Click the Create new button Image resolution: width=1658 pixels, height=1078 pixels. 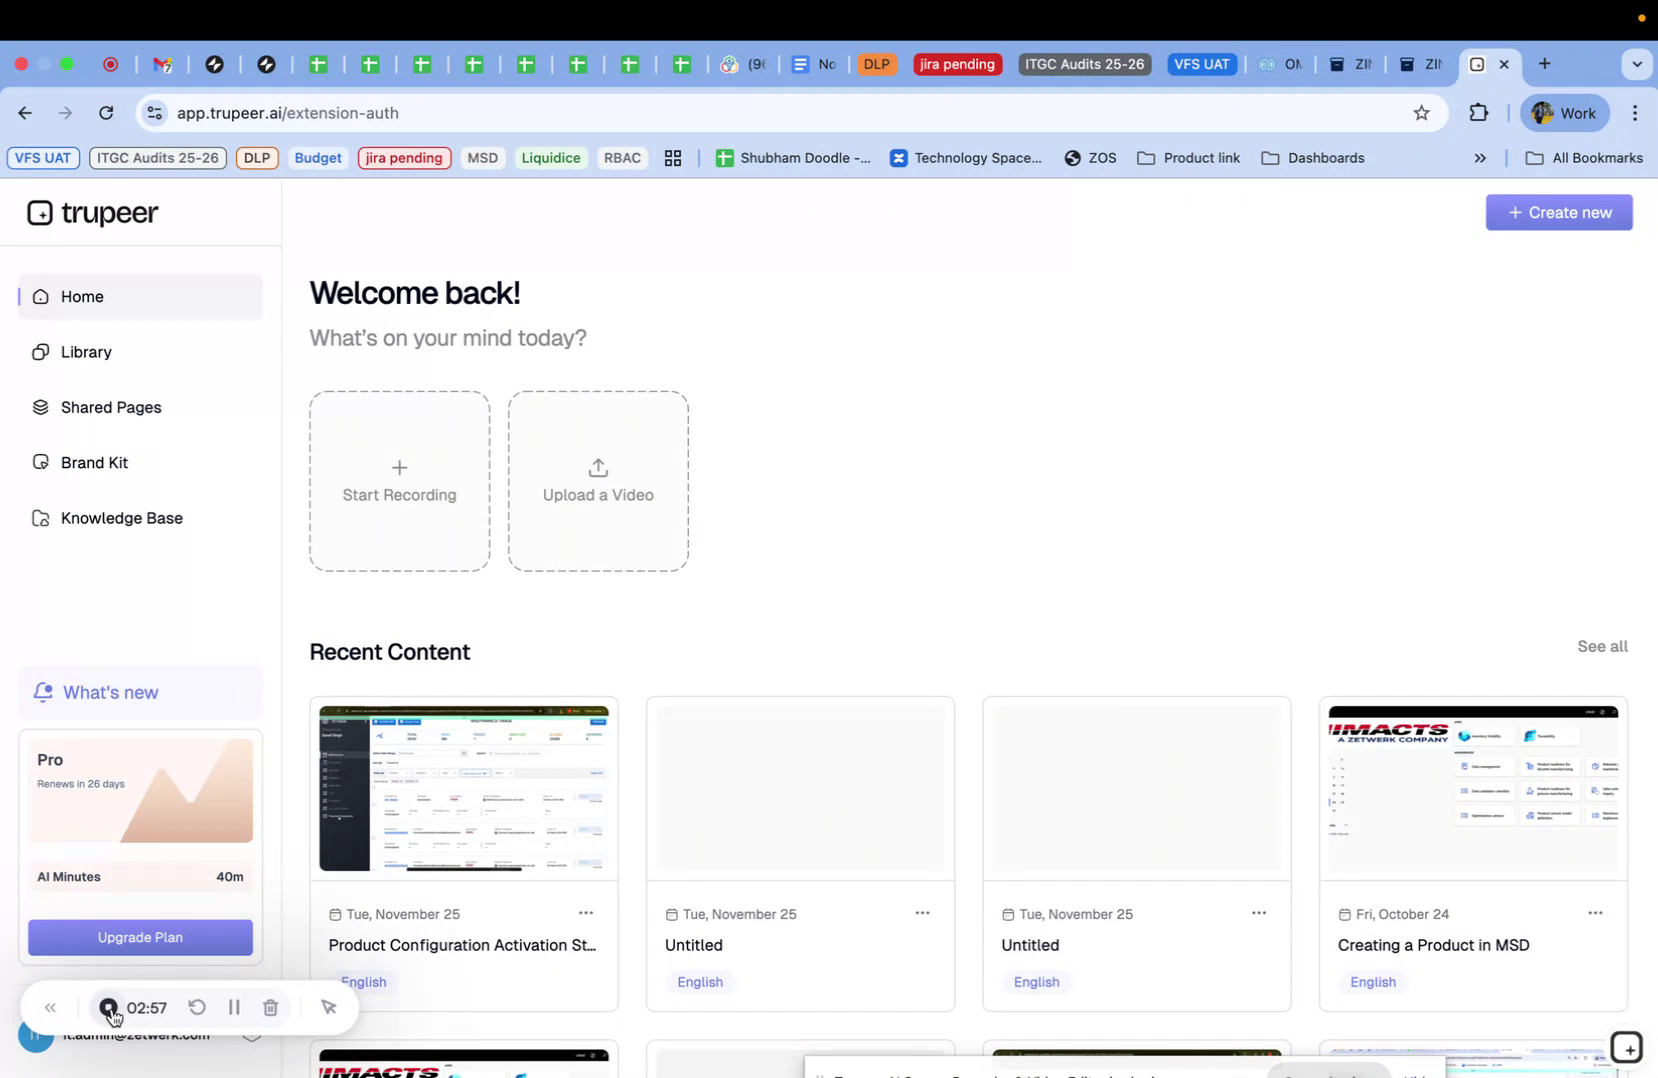tap(1559, 212)
